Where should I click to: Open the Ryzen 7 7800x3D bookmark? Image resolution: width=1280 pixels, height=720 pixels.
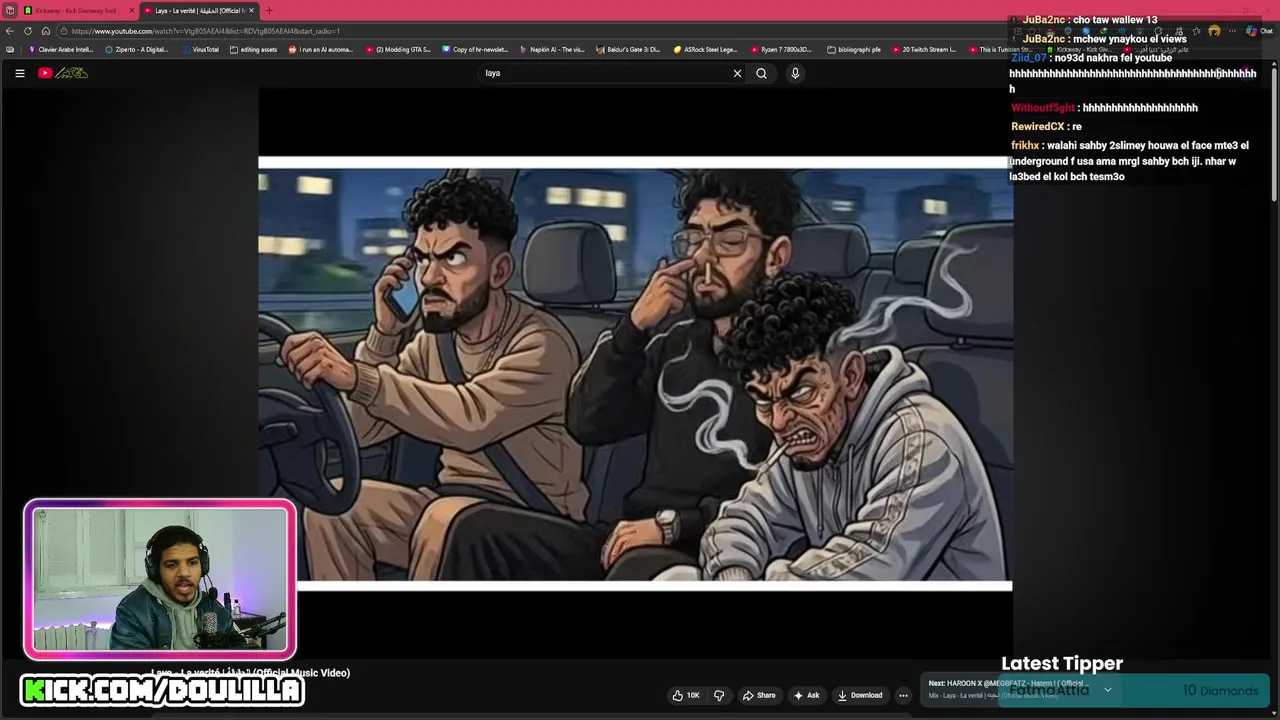pyautogui.click(x=782, y=49)
